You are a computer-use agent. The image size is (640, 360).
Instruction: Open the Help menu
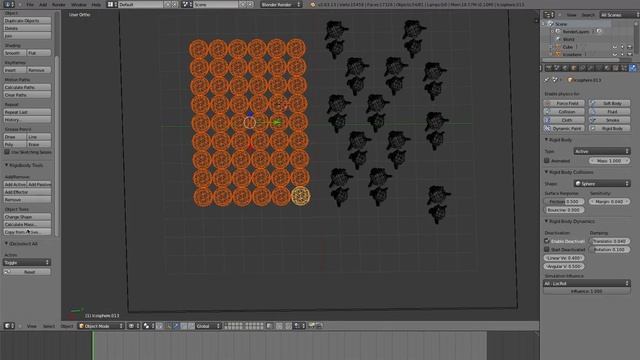[x=96, y=4]
